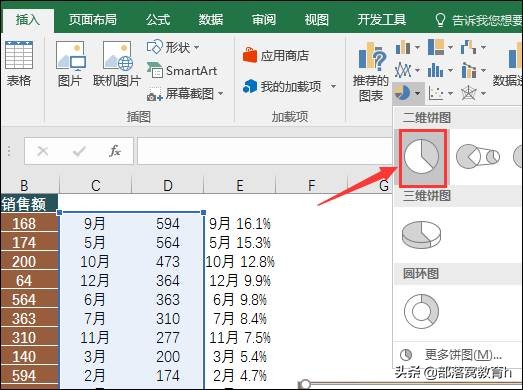
Task: Switch to the 开发工具 tab
Action: tap(382, 20)
